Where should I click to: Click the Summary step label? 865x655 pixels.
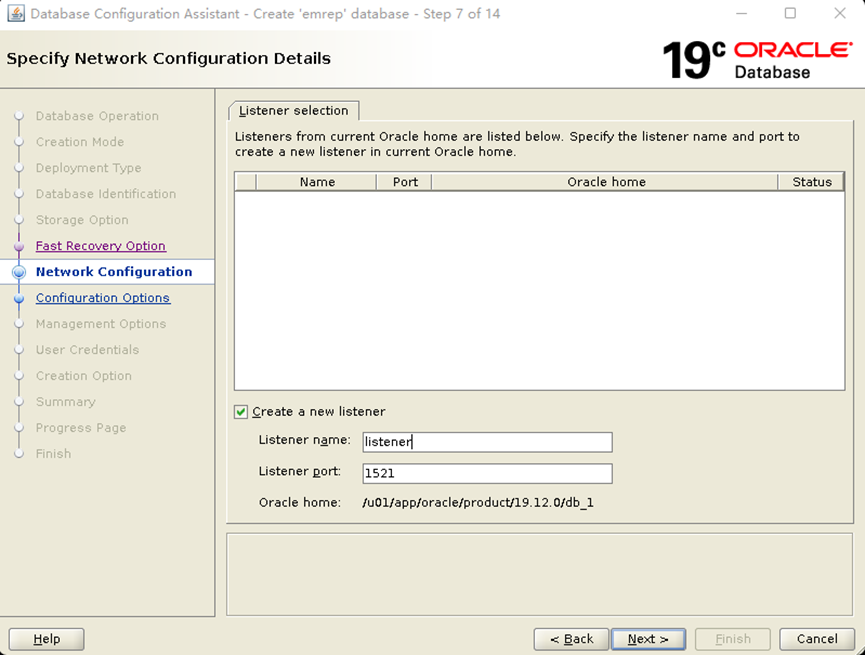(66, 401)
